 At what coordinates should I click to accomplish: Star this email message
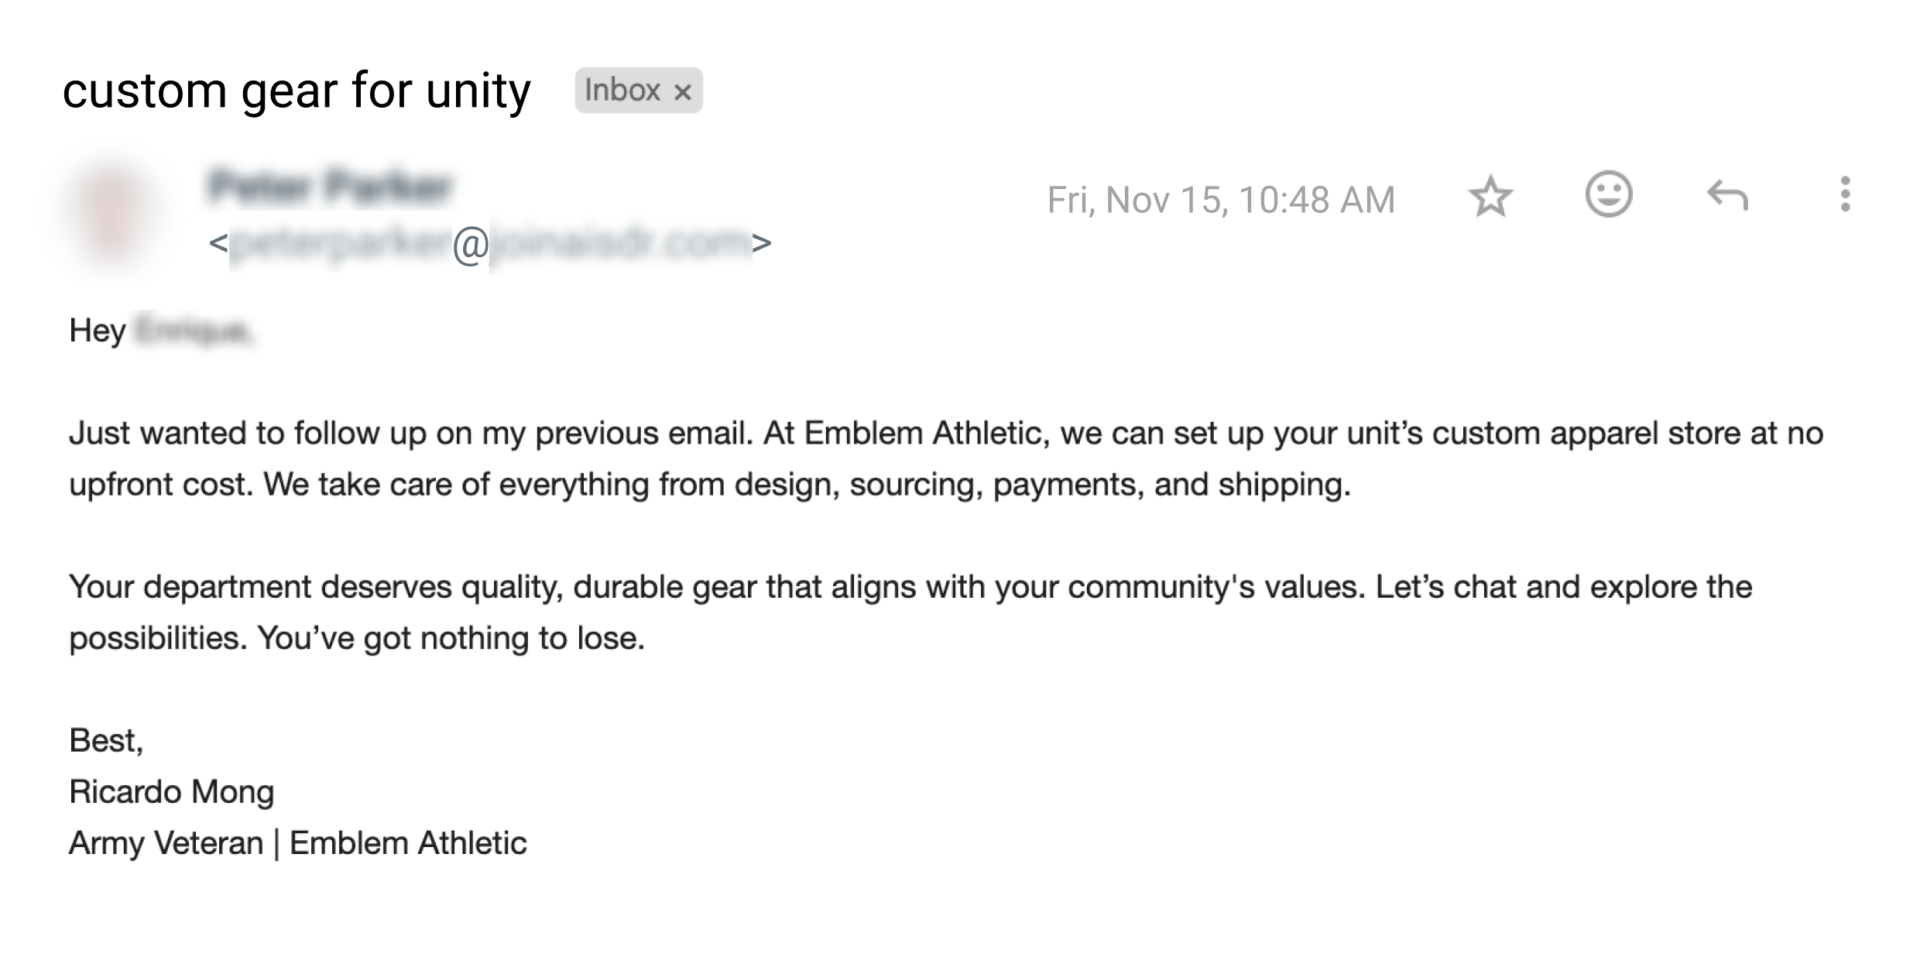pos(1490,197)
